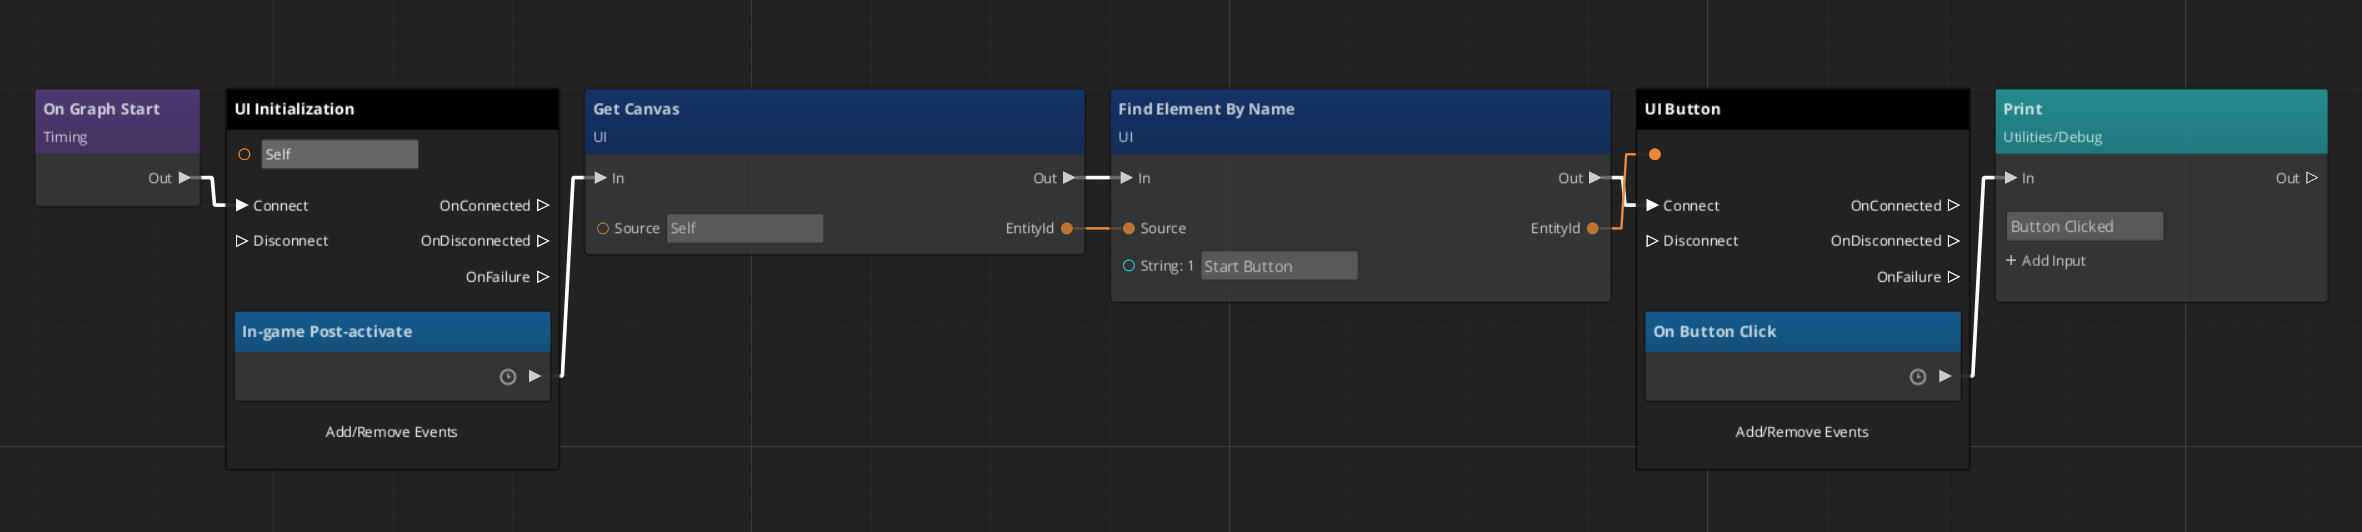Click the On Graph Start Out execution pin
This screenshot has height=532, width=2362.
pos(184,178)
